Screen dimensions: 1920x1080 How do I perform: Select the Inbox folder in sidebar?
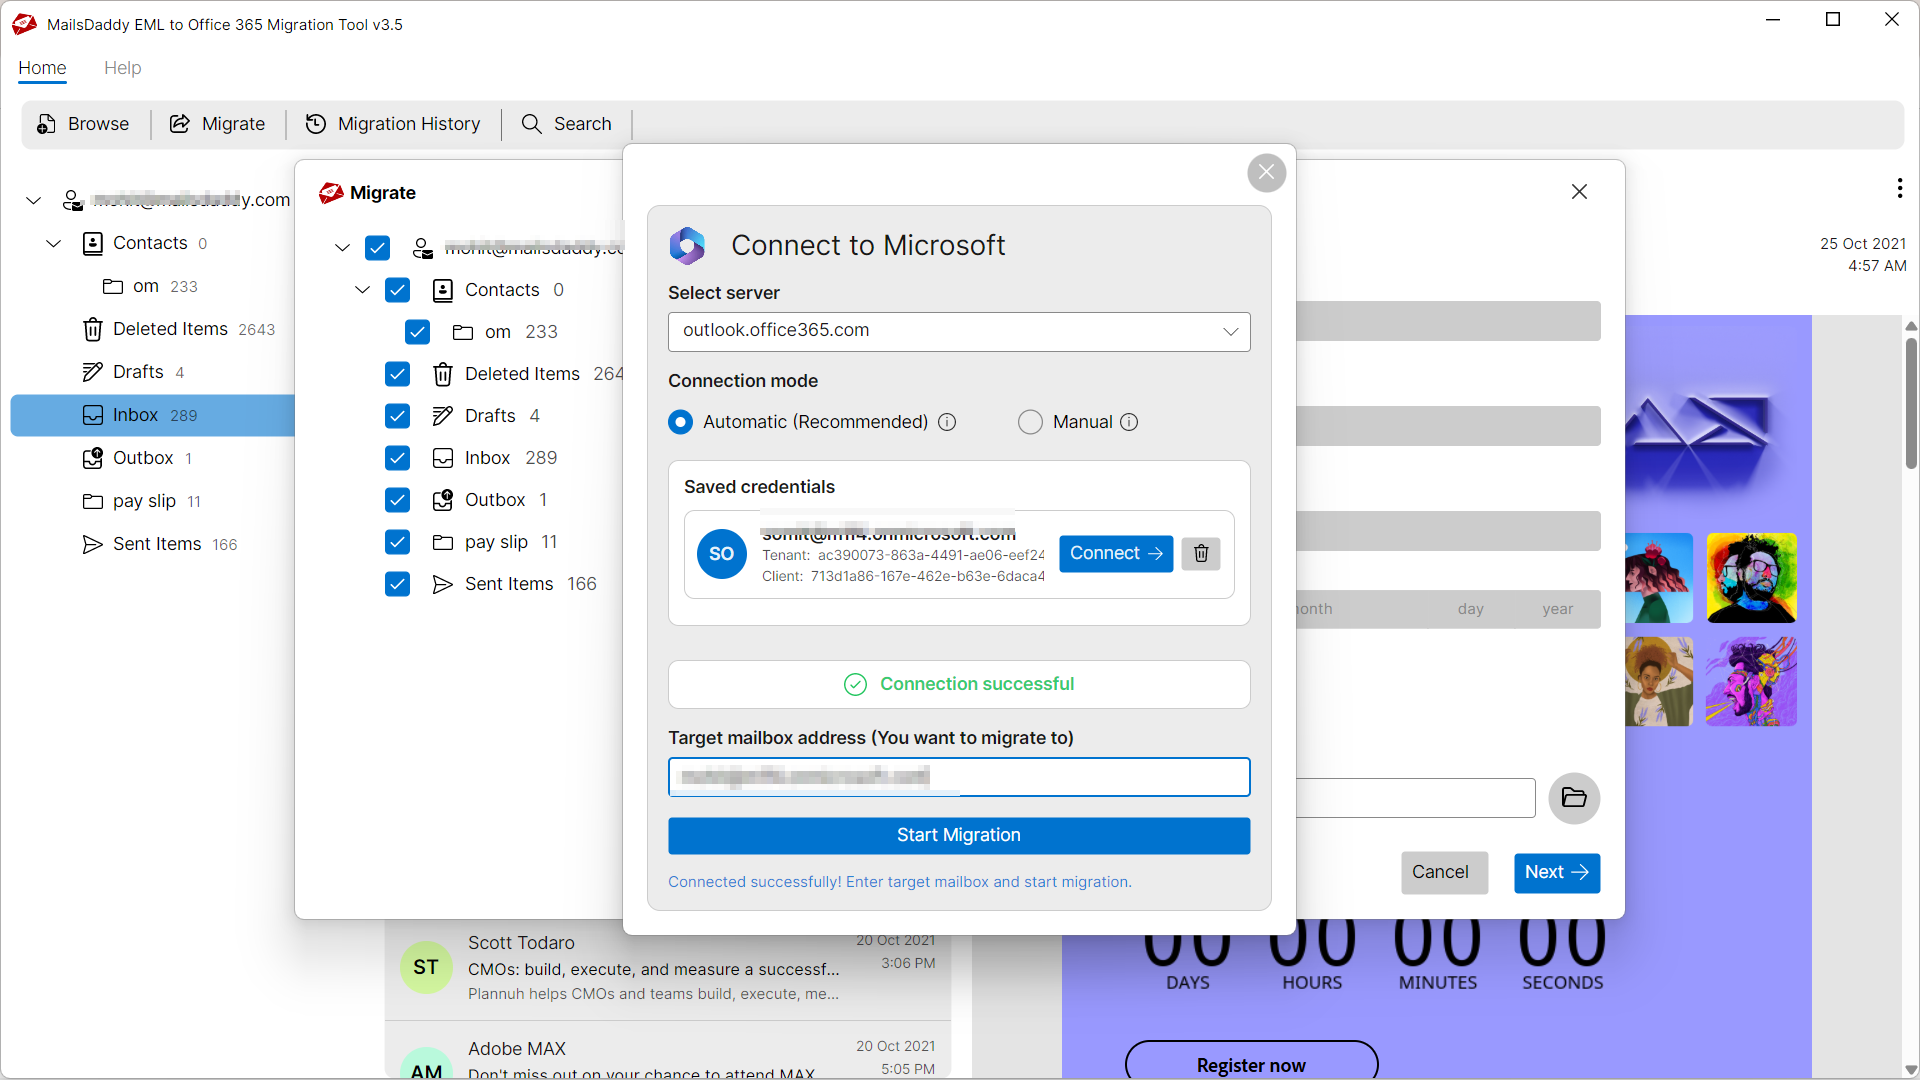click(x=152, y=415)
